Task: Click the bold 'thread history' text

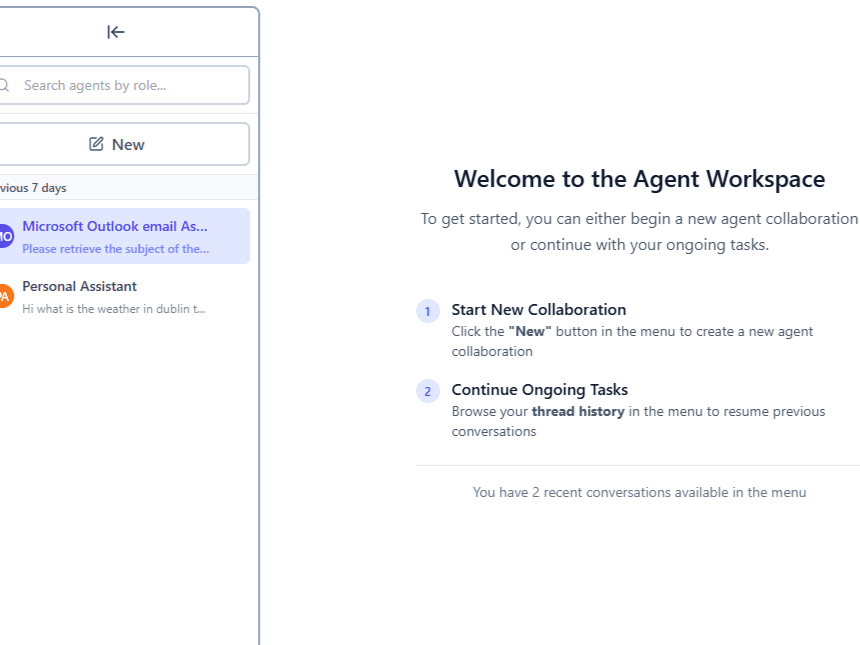Action: pos(577,411)
